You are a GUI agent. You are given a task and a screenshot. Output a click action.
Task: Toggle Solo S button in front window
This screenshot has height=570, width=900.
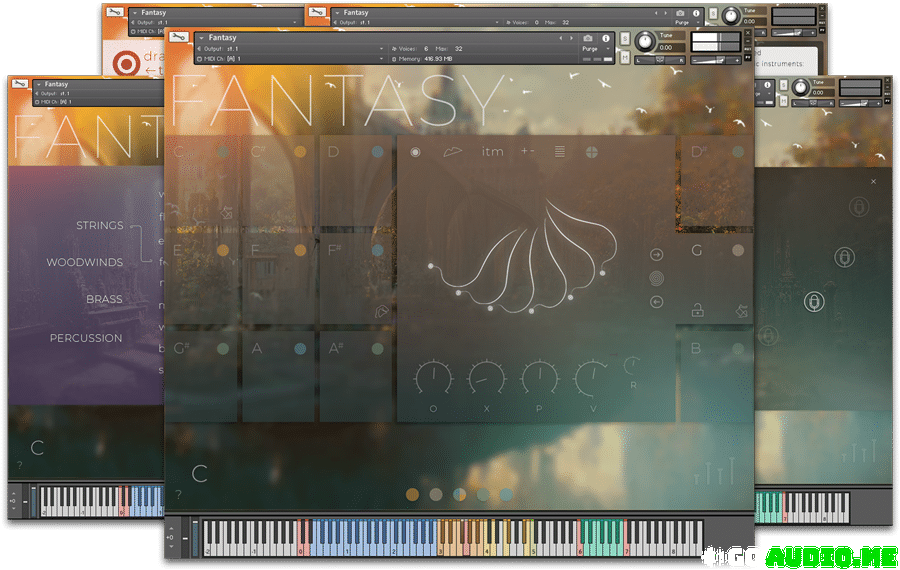click(x=625, y=38)
